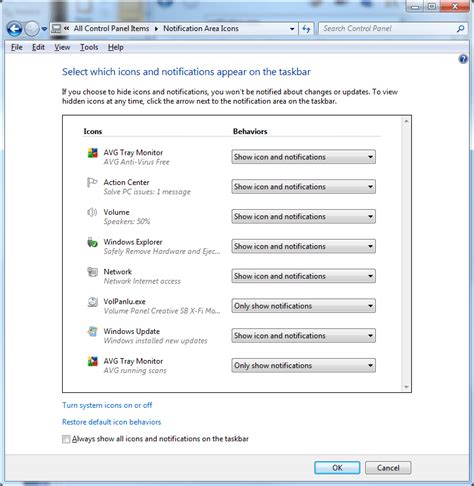Image resolution: width=474 pixels, height=486 pixels.
Task: Click the breadcrumb arrow after All Control Panel Items
Action: click(156, 29)
